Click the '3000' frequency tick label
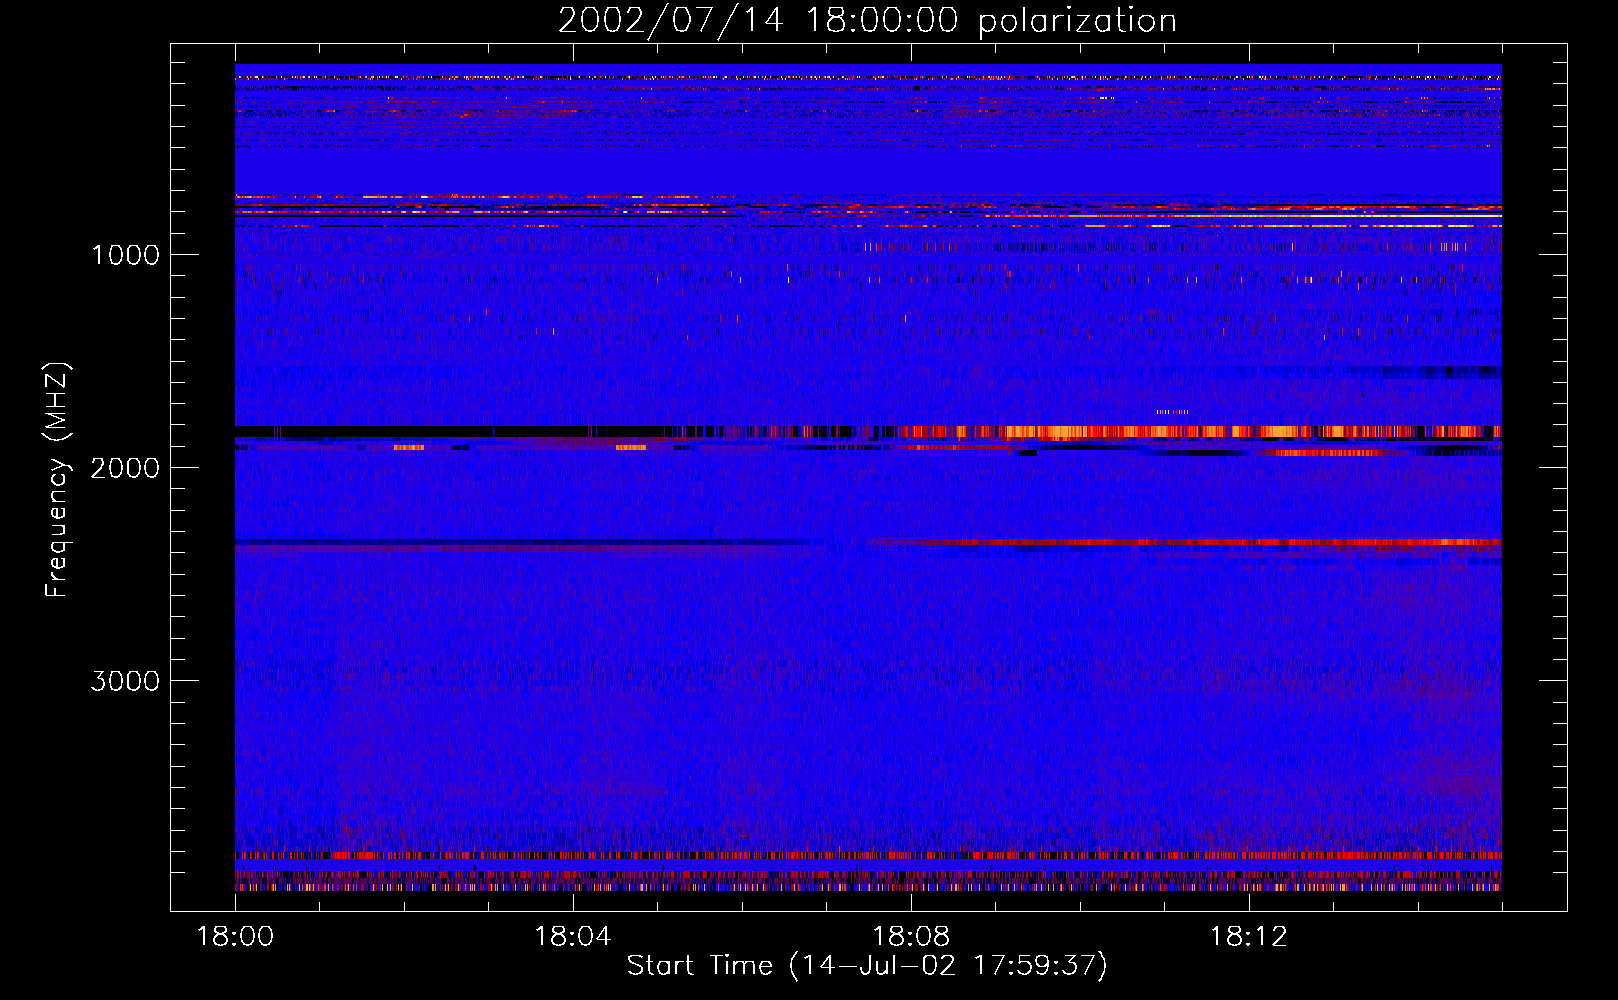This screenshot has height=1000, width=1618. [x=125, y=681]
